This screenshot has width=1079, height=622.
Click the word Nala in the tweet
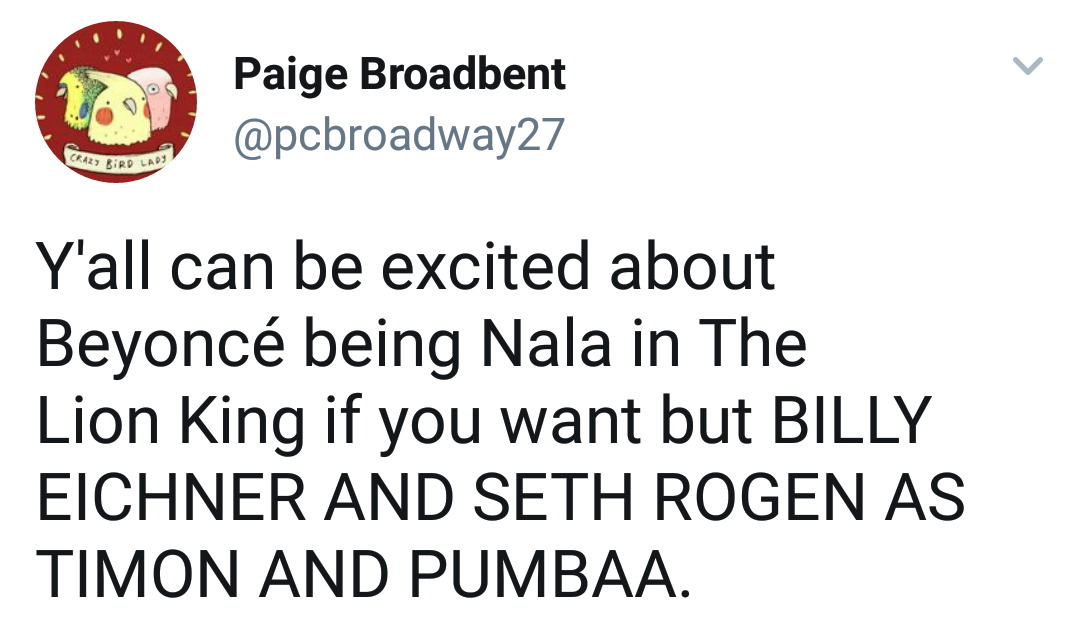click(x=546, y=343)
